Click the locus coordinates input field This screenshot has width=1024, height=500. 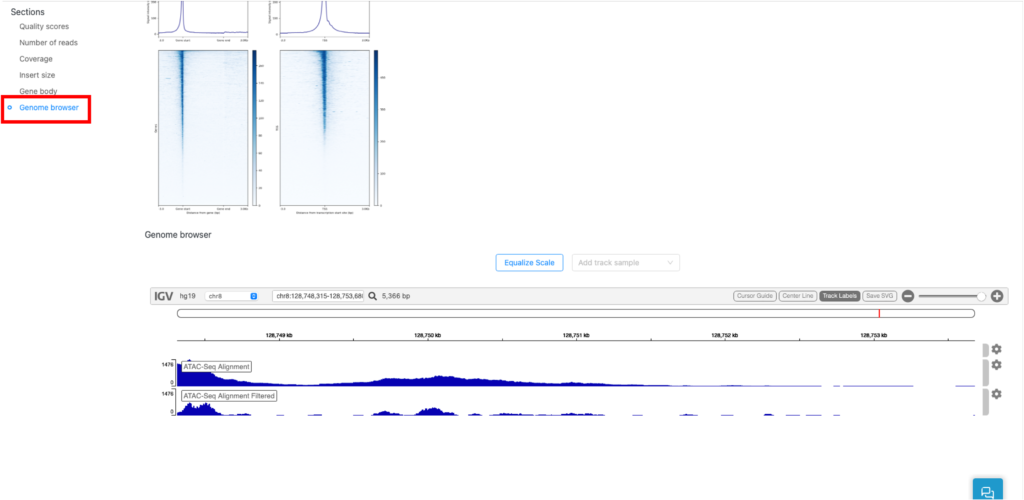[318, 296]
